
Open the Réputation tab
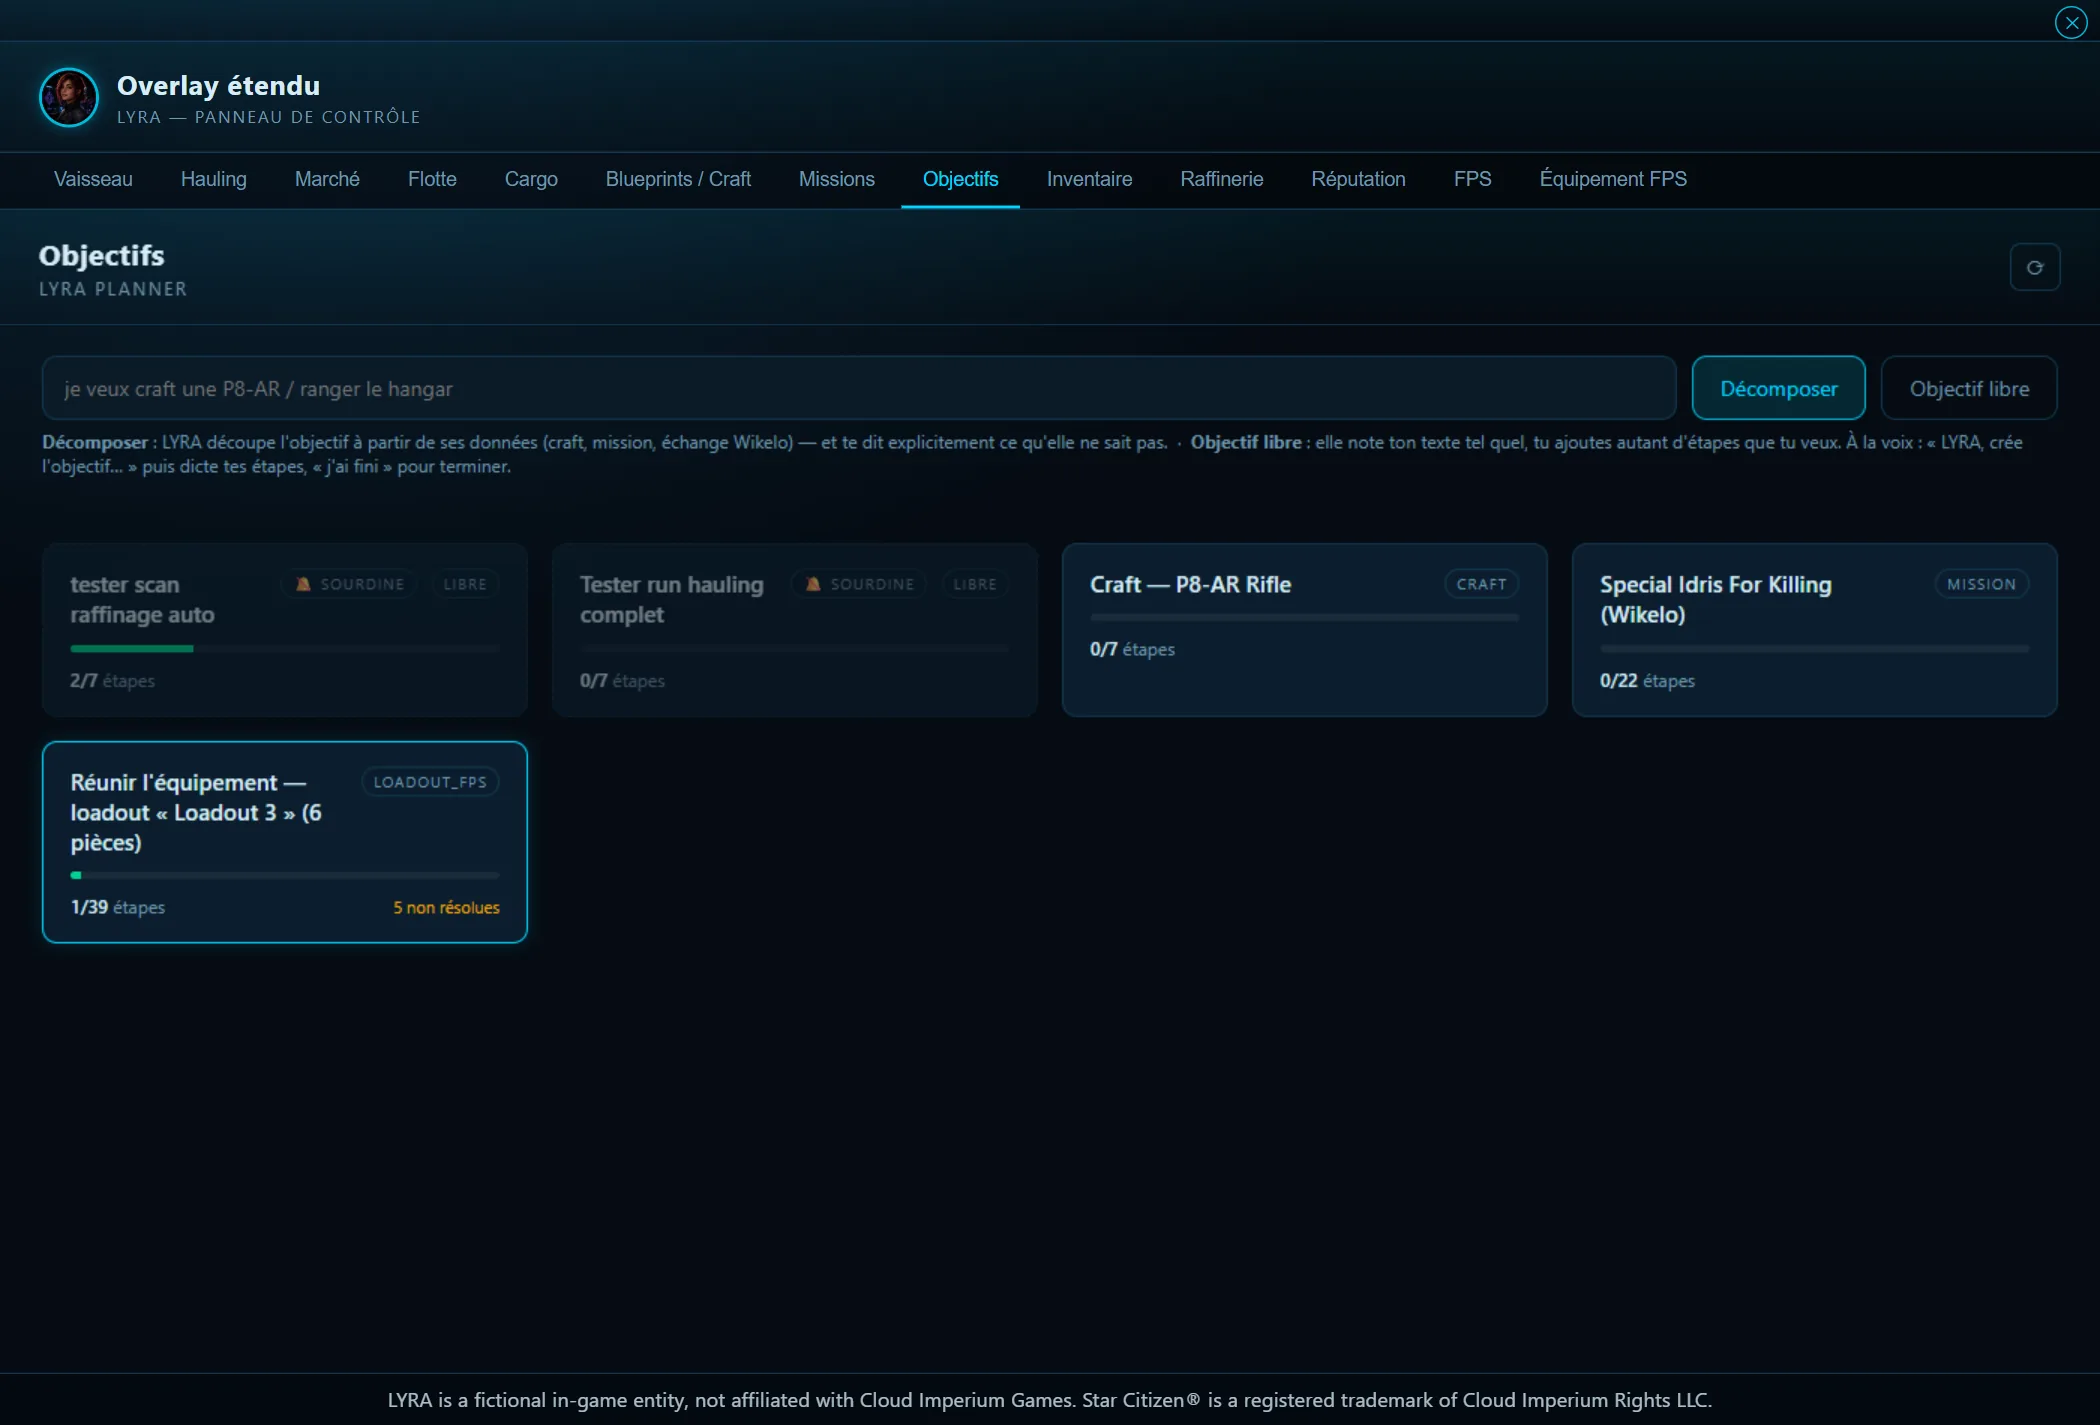pos(1358,179)
